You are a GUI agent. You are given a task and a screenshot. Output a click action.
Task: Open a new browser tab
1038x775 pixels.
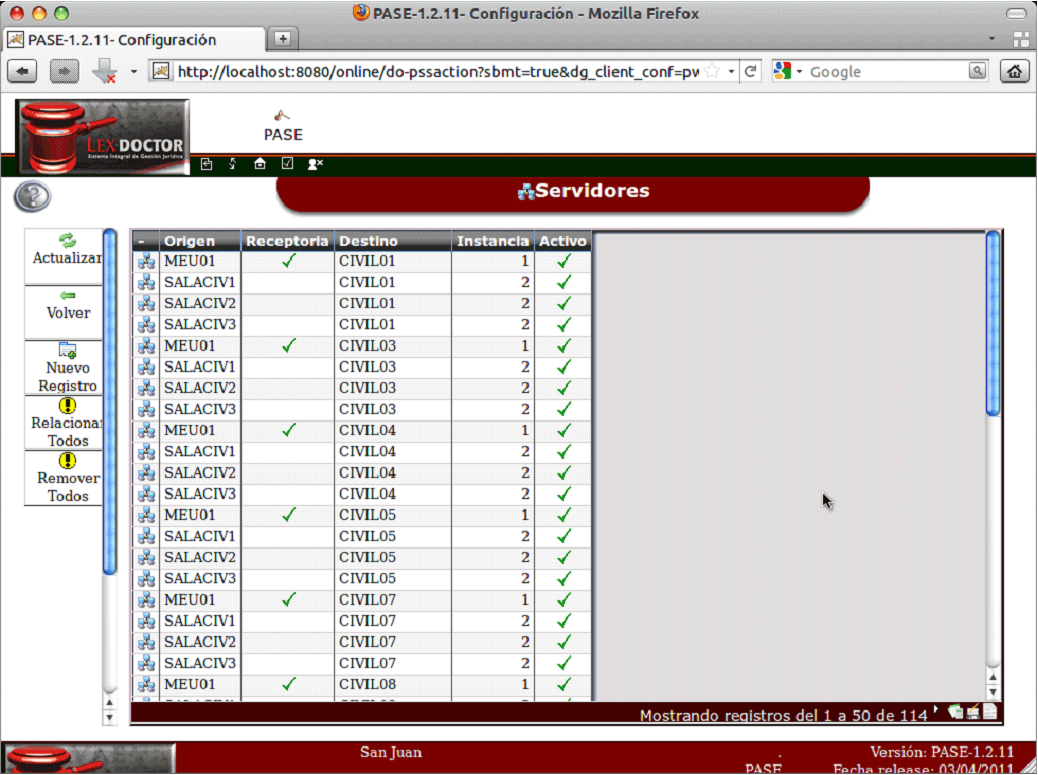283,39
